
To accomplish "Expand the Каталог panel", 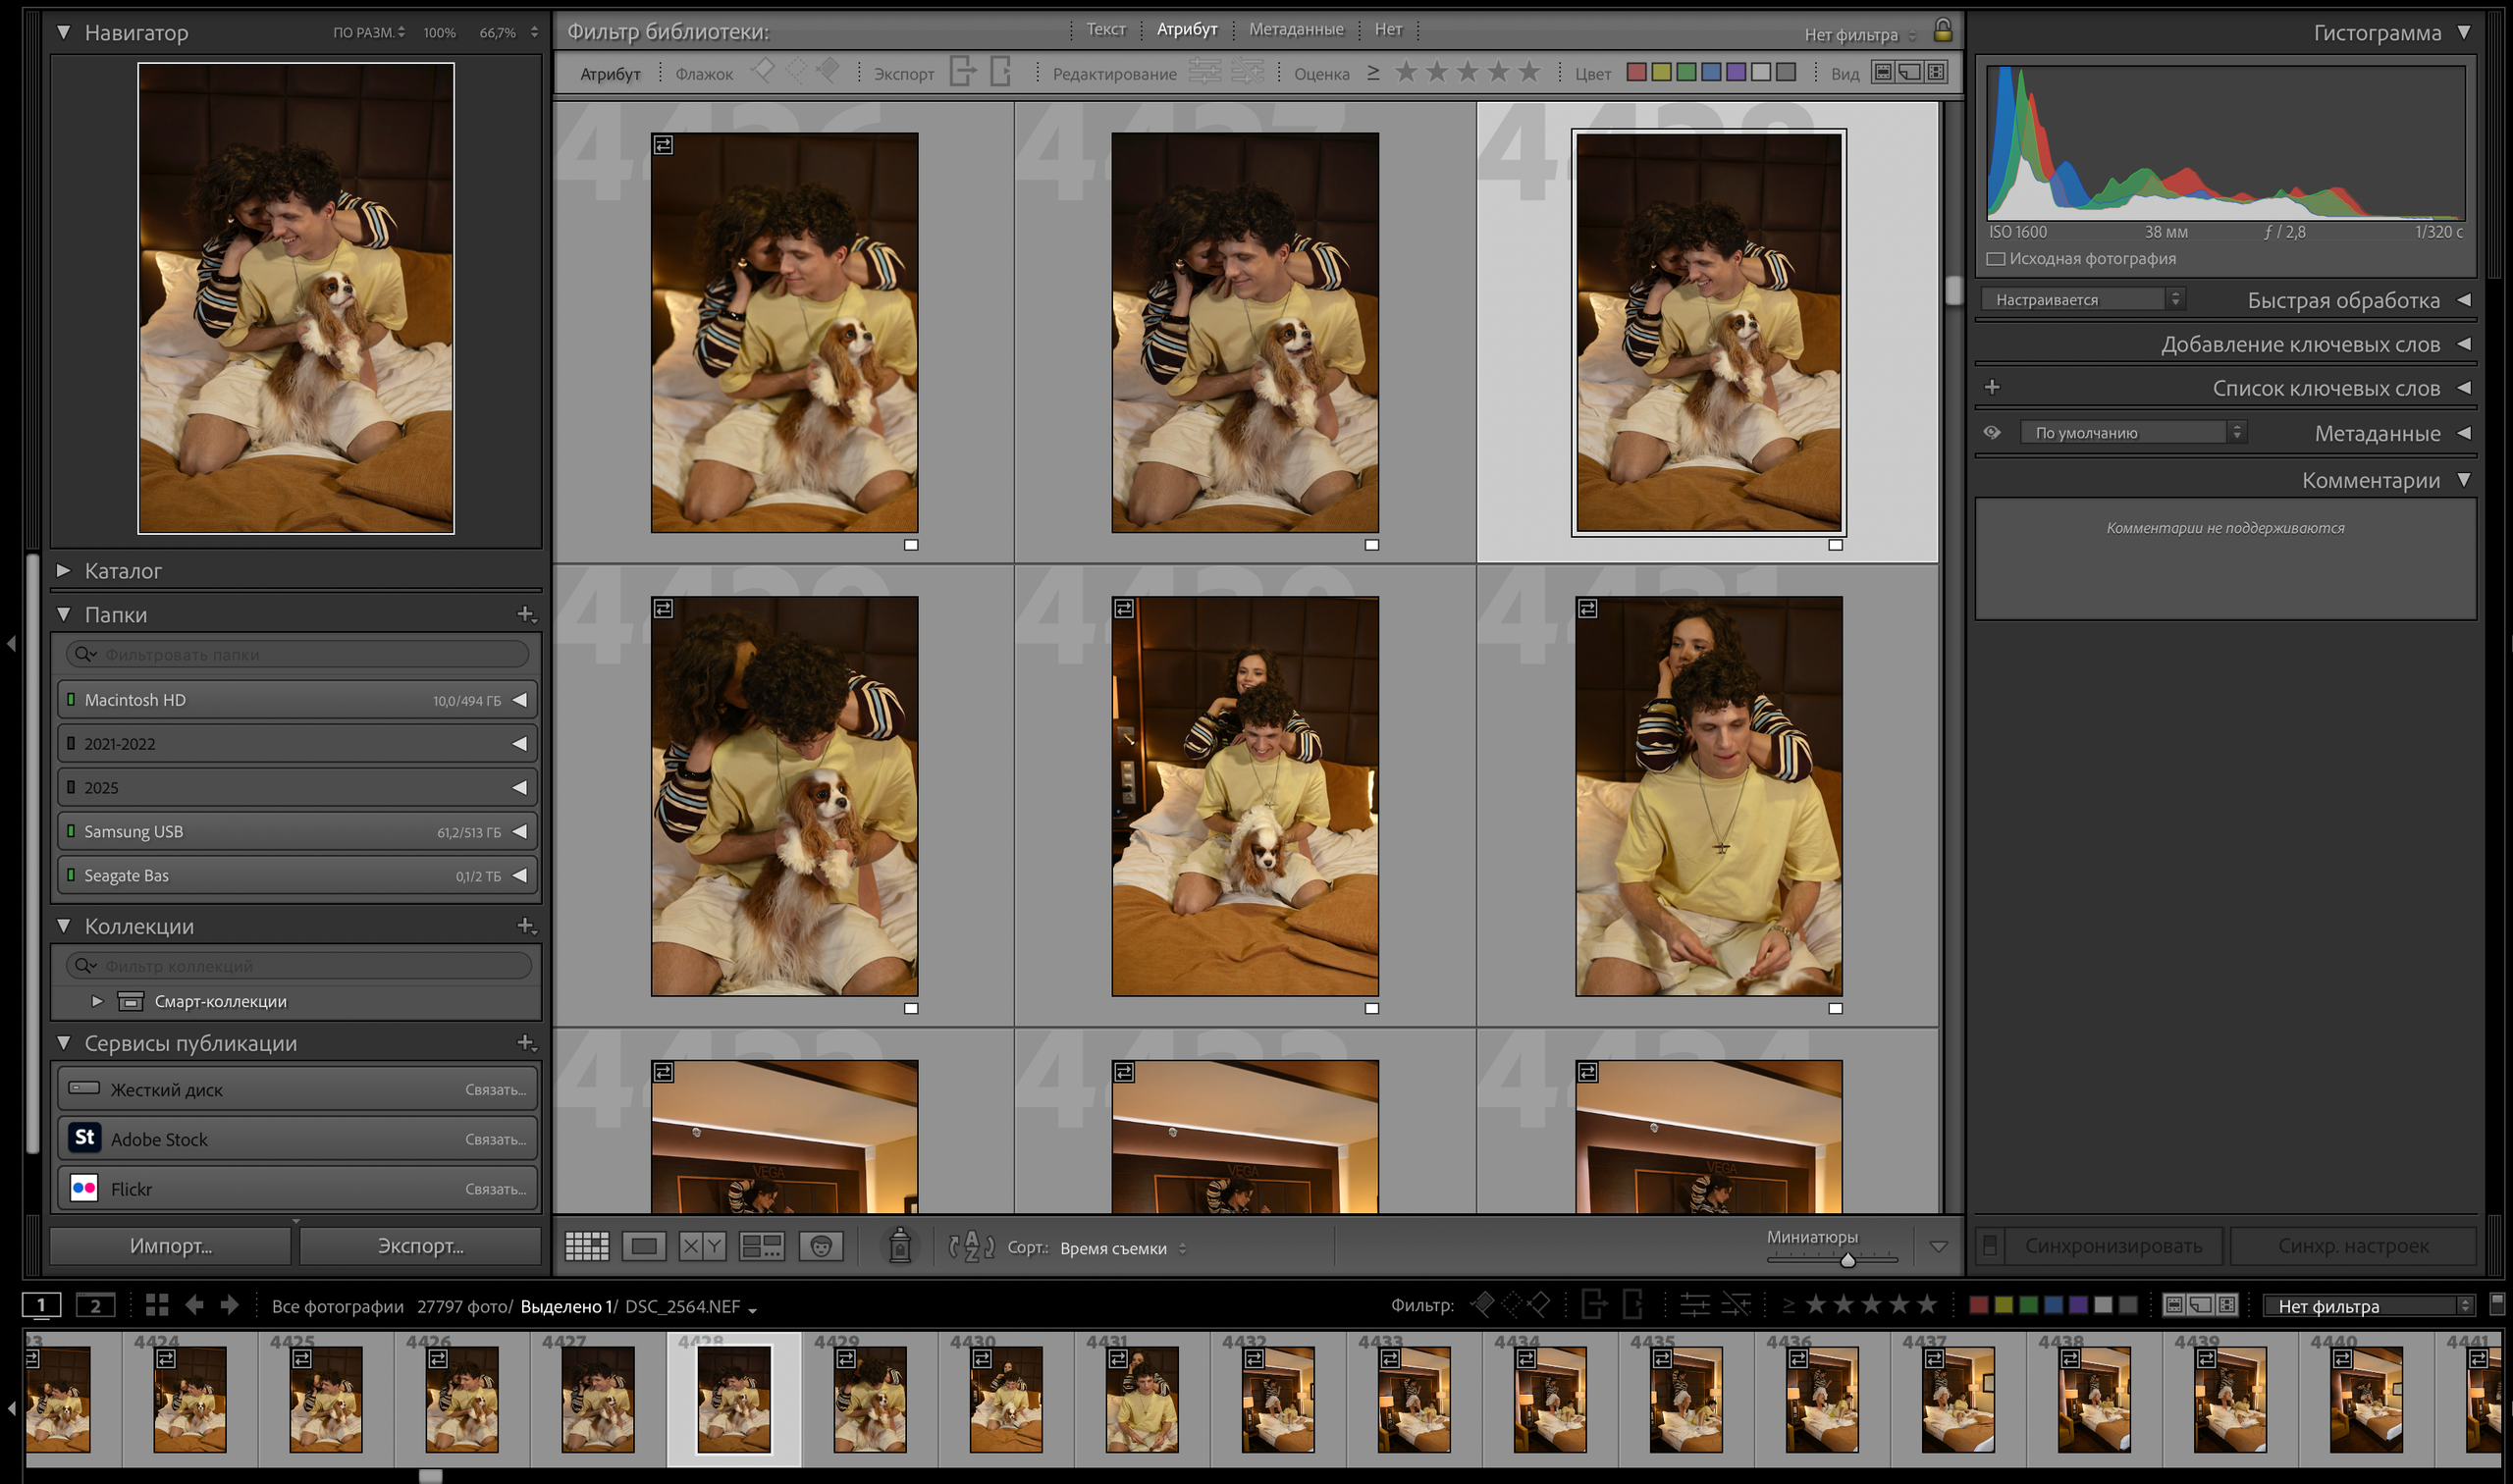I will tap(64, 571).
